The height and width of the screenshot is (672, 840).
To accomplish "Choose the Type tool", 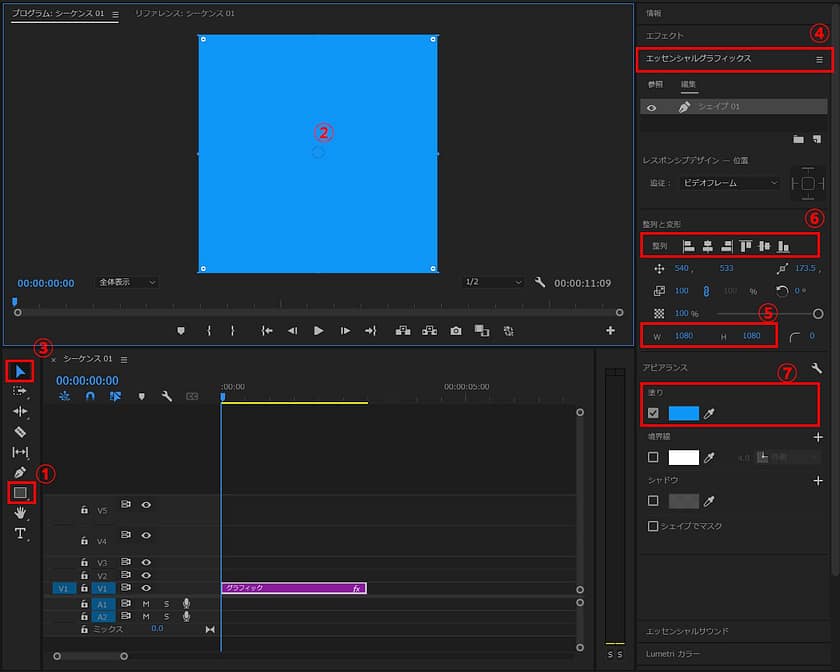I will (x=19, y=533).
